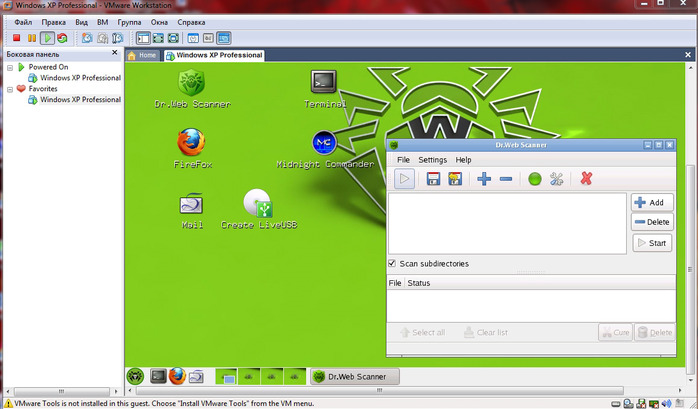Click the mail launcher on guest taskbar

click(x=196, y=377)
